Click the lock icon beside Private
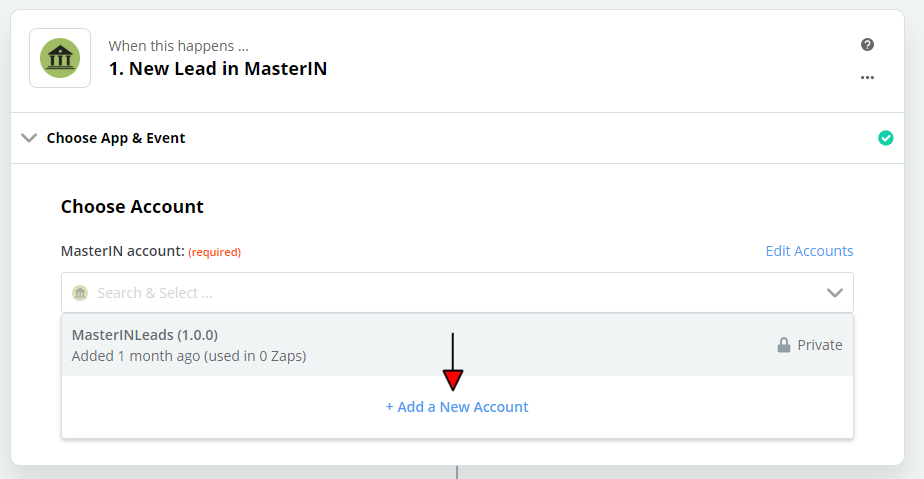 (x=784, y=345)
